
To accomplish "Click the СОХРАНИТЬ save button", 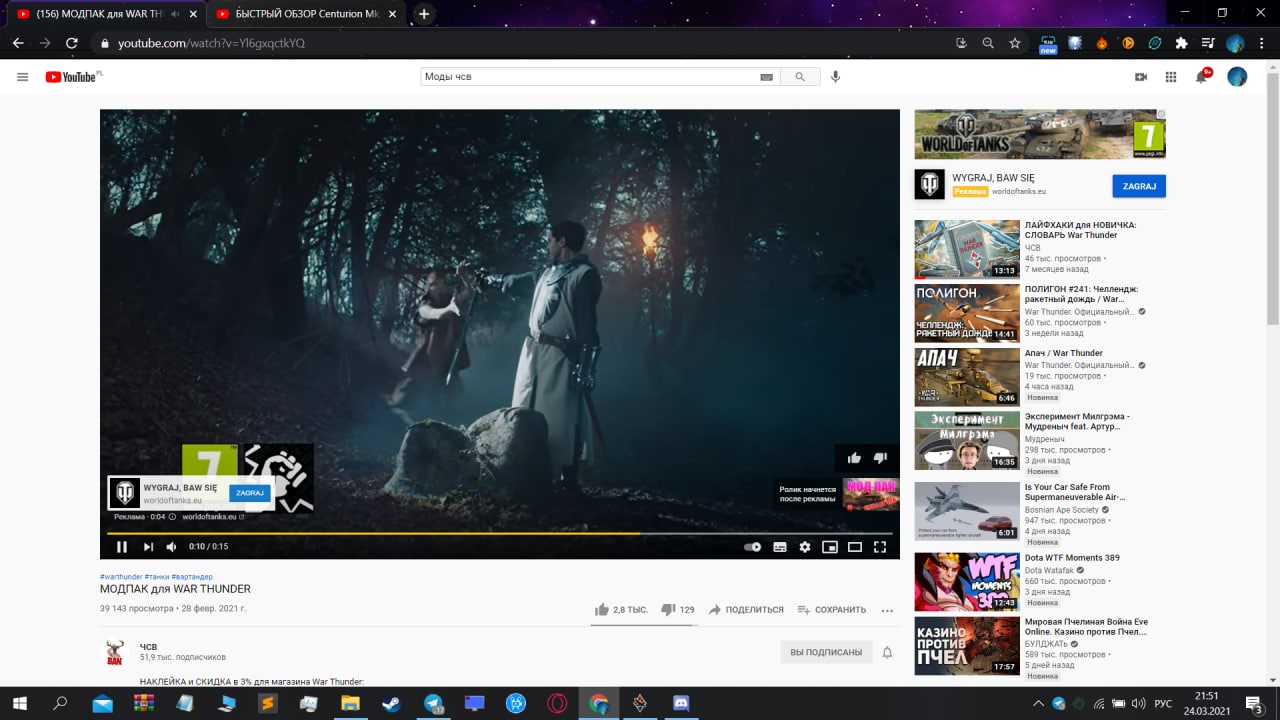I will point(832,609).
